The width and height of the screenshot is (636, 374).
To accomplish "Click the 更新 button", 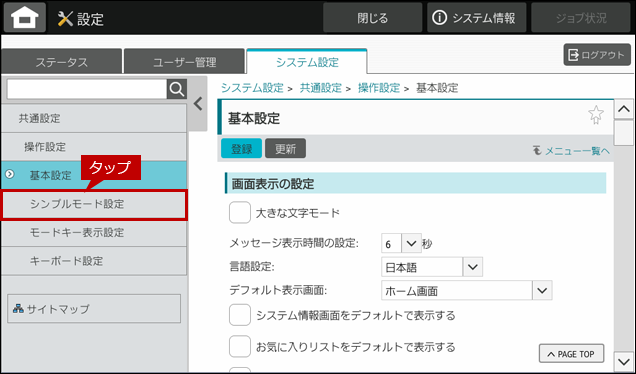I will pos(286,148).
